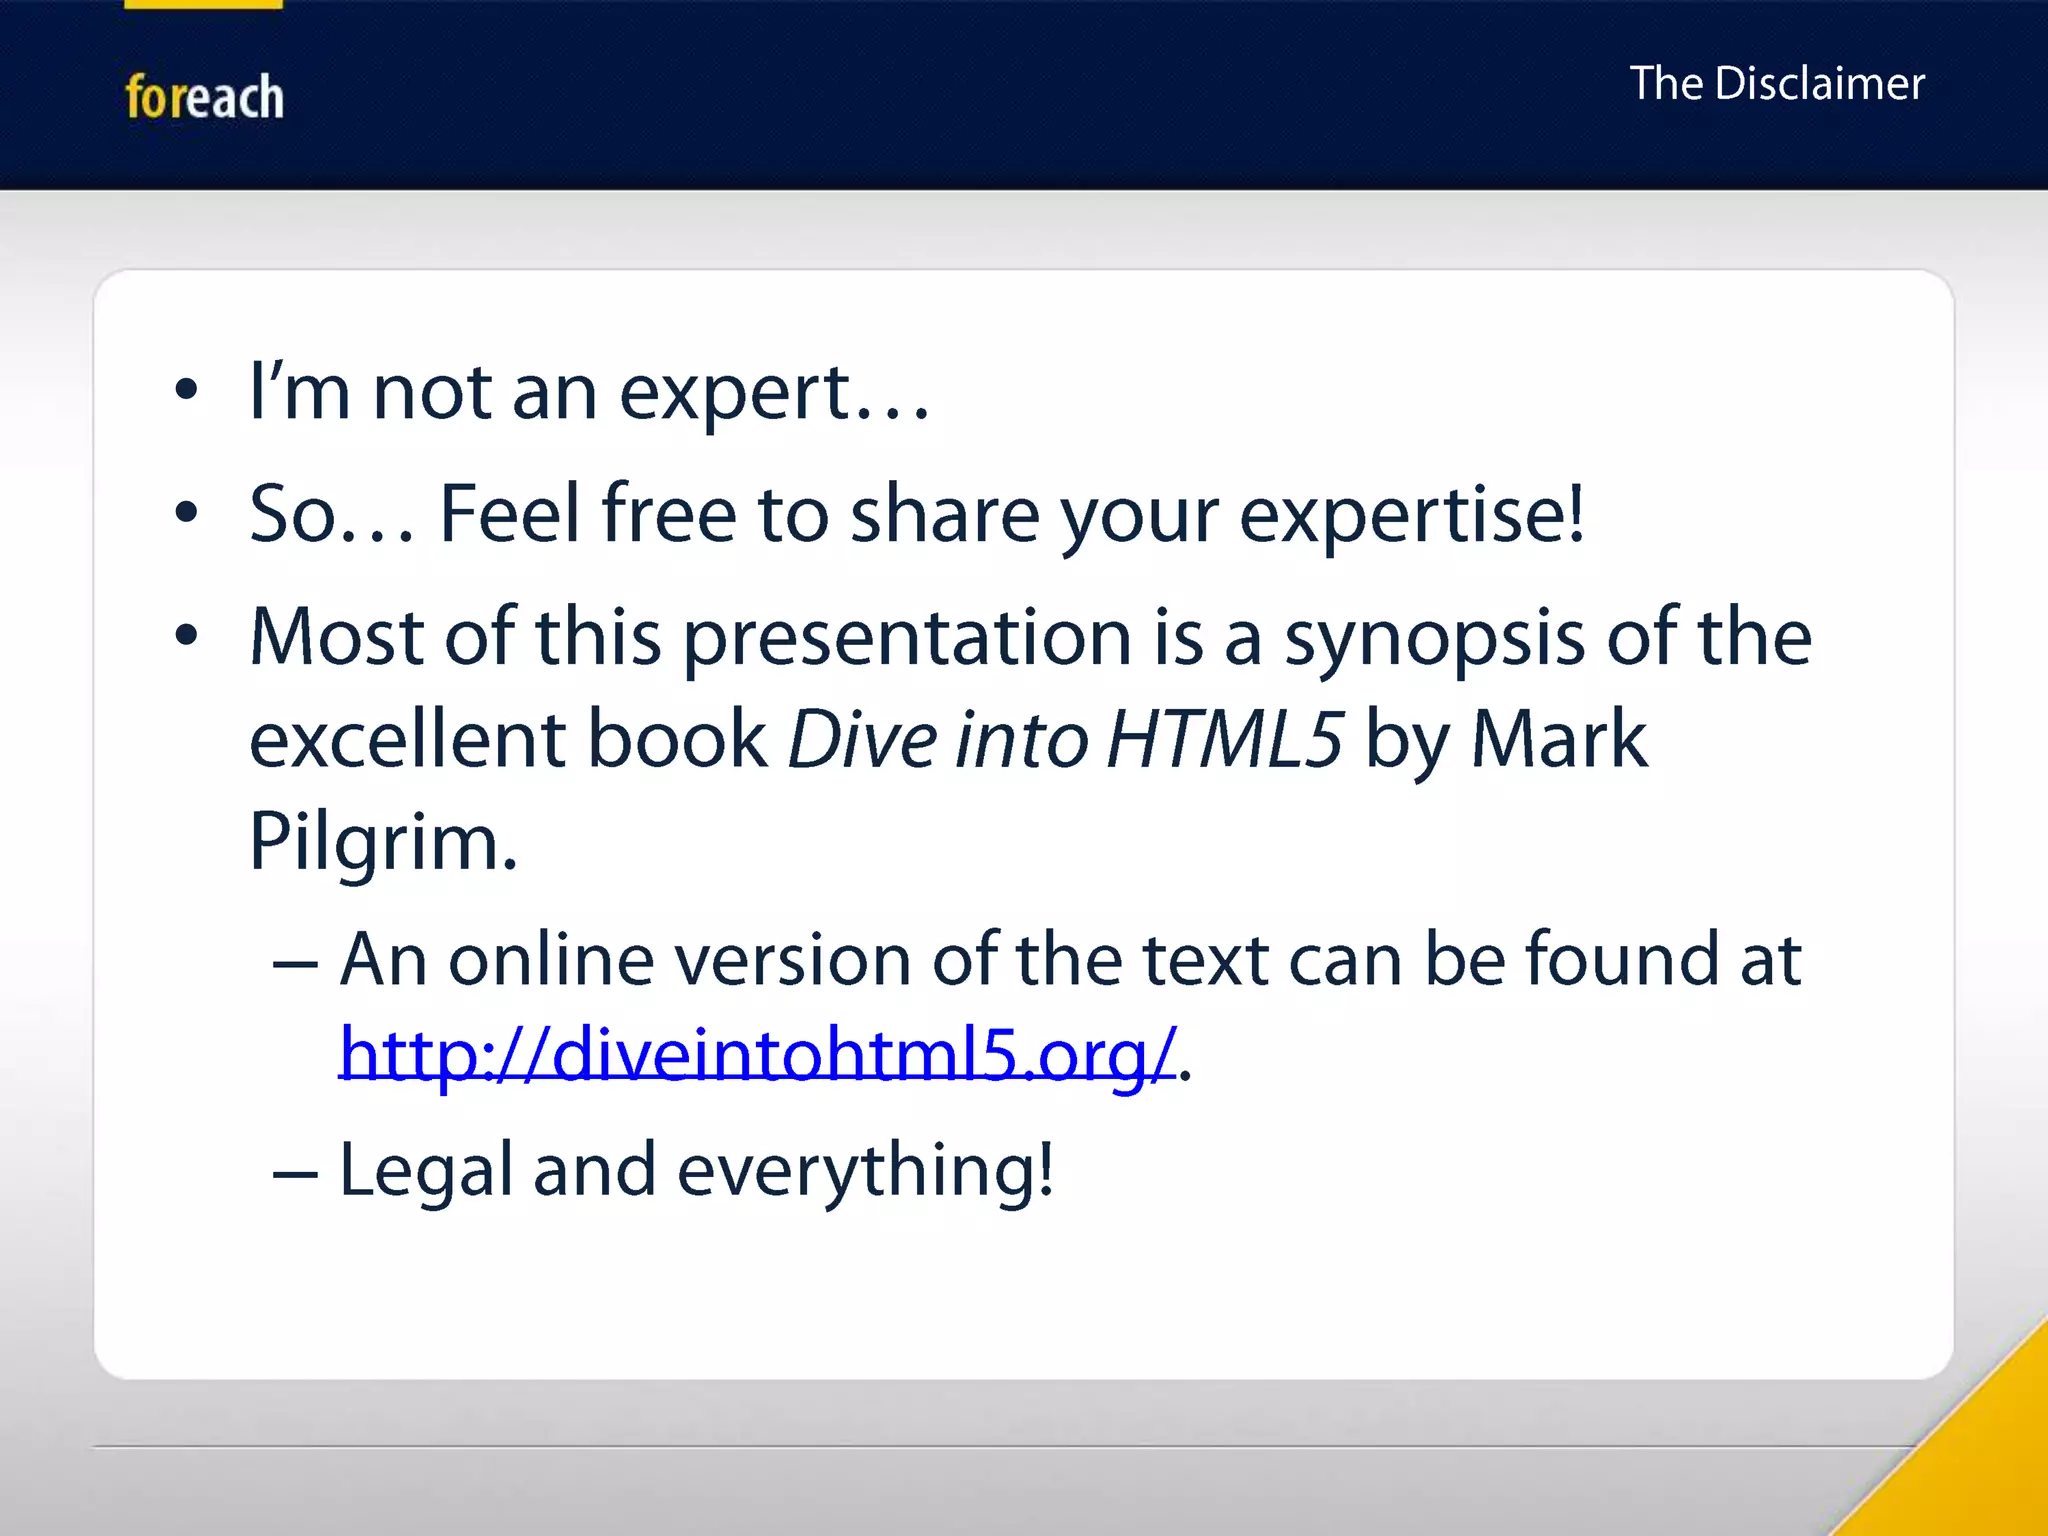2048x1536 pixels.
Task: Click the foreach logo in header
Action: 204,98
